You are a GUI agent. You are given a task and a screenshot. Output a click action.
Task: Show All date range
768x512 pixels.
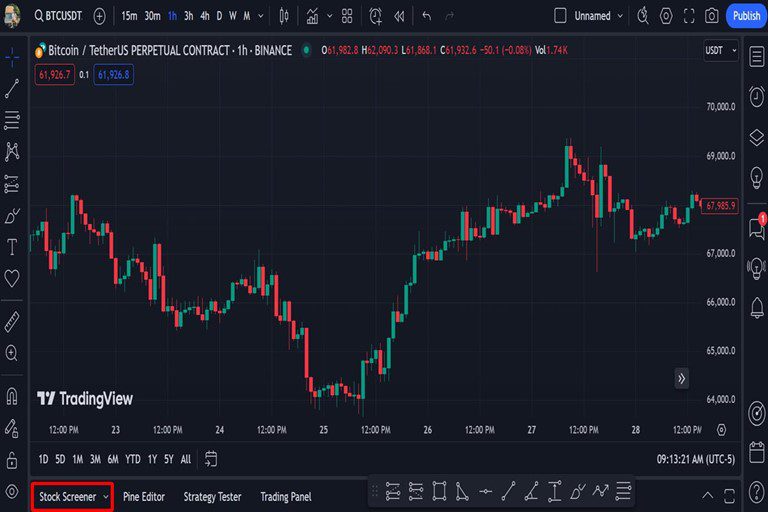coord(186,459)
